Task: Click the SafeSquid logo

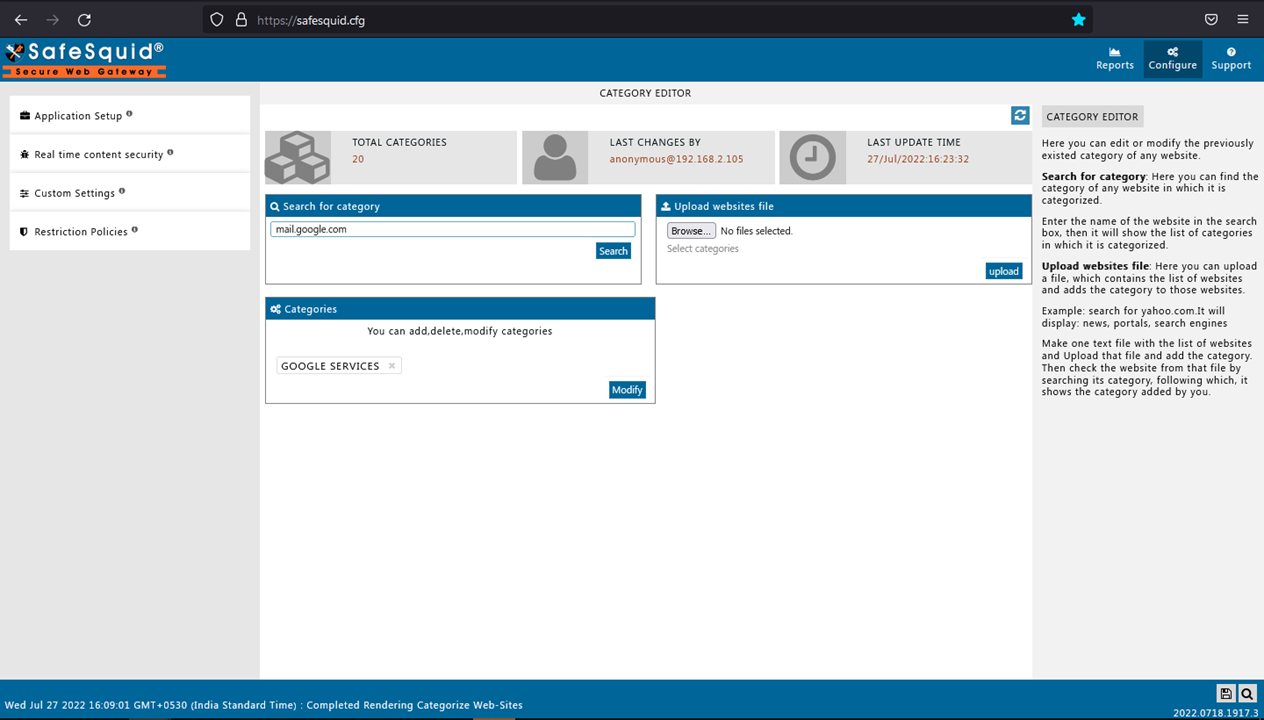Action: tap(84, 59)
